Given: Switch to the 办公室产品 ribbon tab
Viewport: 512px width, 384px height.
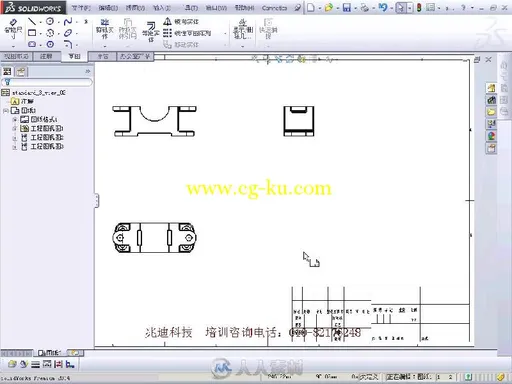Looking at the screenshot, I should click(x=135, y=56).
